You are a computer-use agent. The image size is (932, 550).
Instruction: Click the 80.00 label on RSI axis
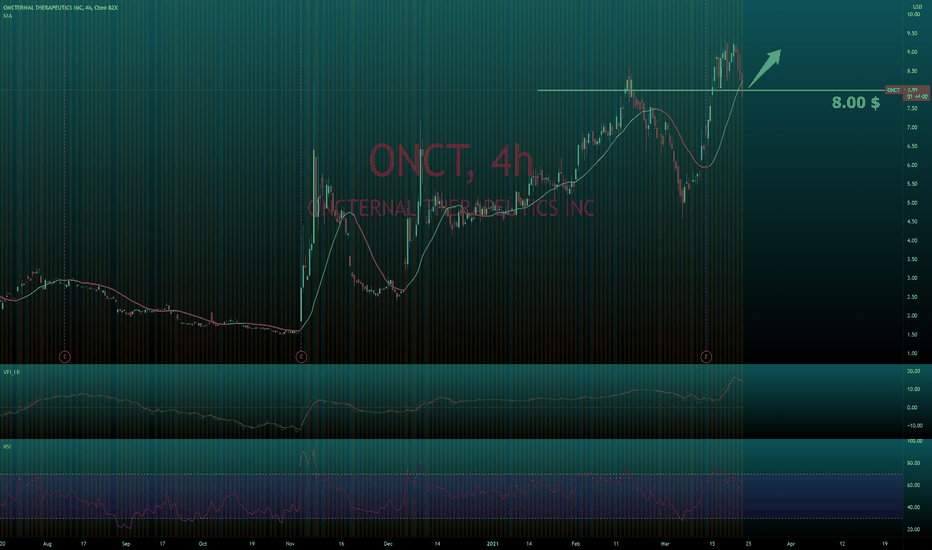coord(913,463)
